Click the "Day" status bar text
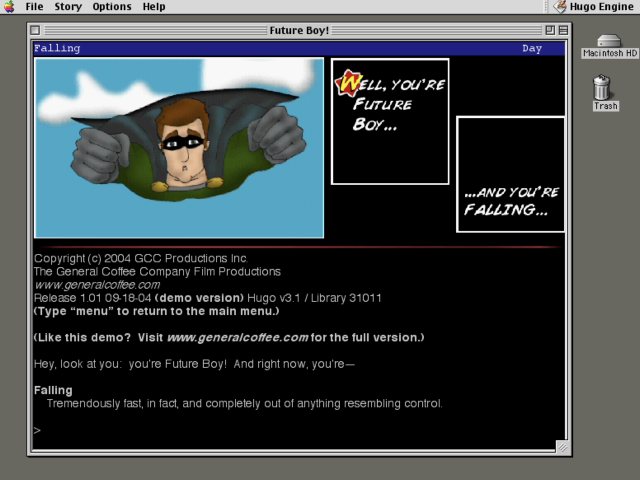The width and height of the screenshot is (640, 480). 532,48
